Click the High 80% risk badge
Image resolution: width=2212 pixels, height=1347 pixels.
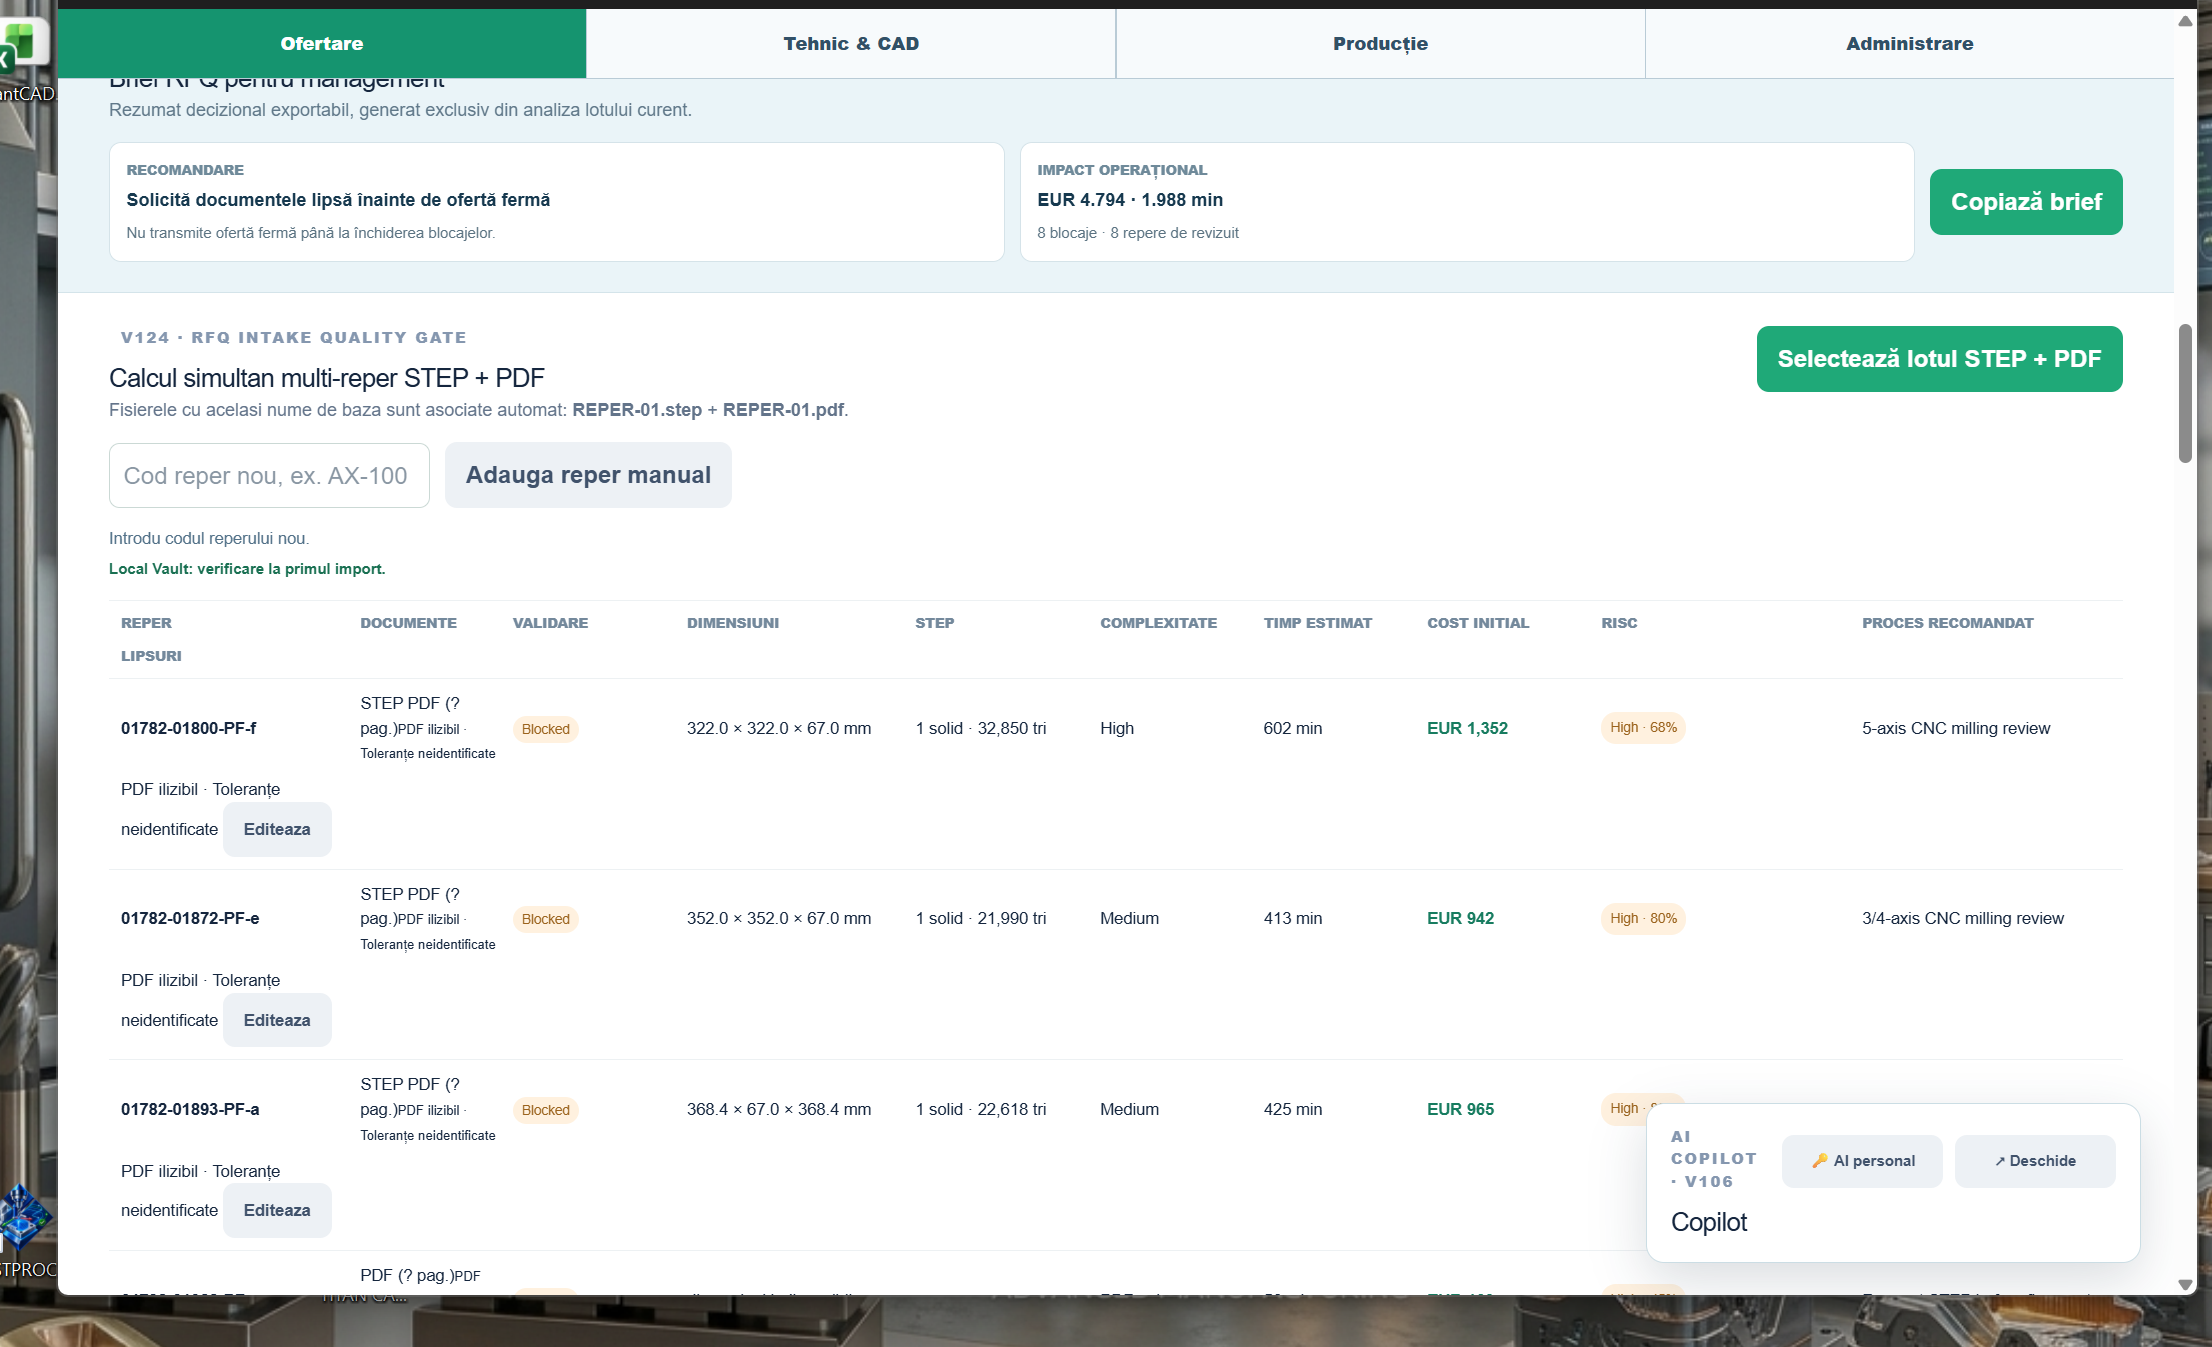pos(1643,918)
